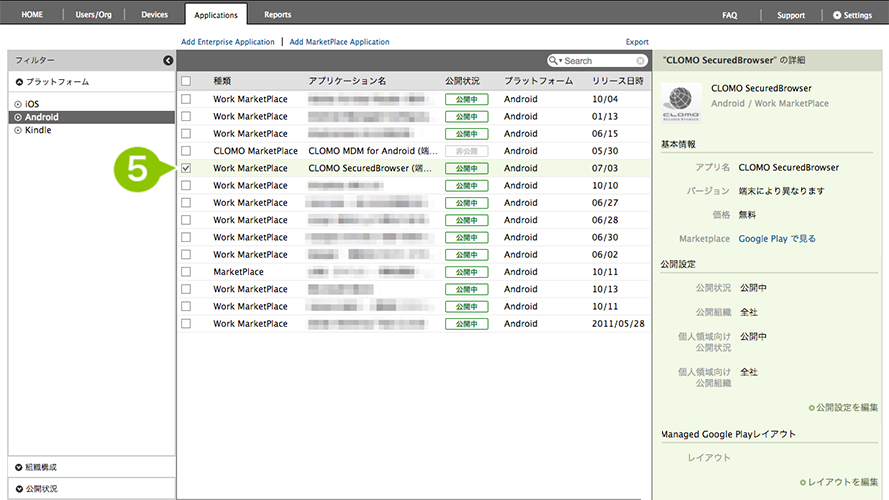
Task: Click the Settings gear icon
Action: (837, 15)
